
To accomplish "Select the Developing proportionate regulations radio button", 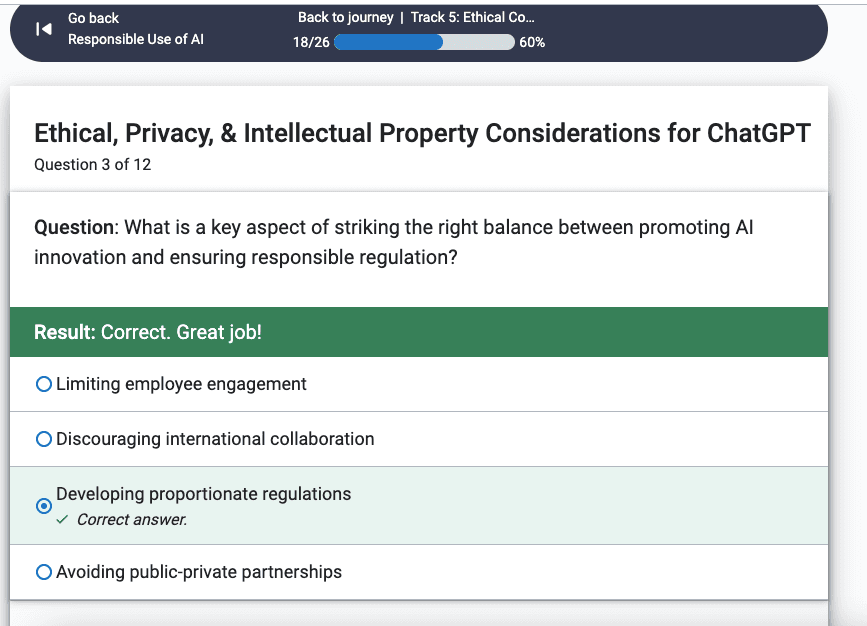I will pos(44,506).
